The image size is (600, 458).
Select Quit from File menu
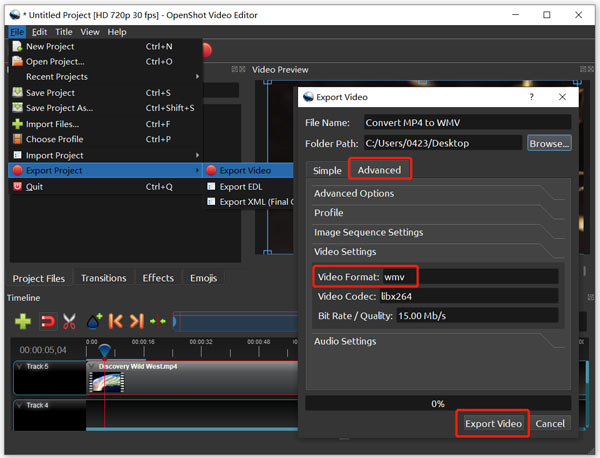coord(106,186)
